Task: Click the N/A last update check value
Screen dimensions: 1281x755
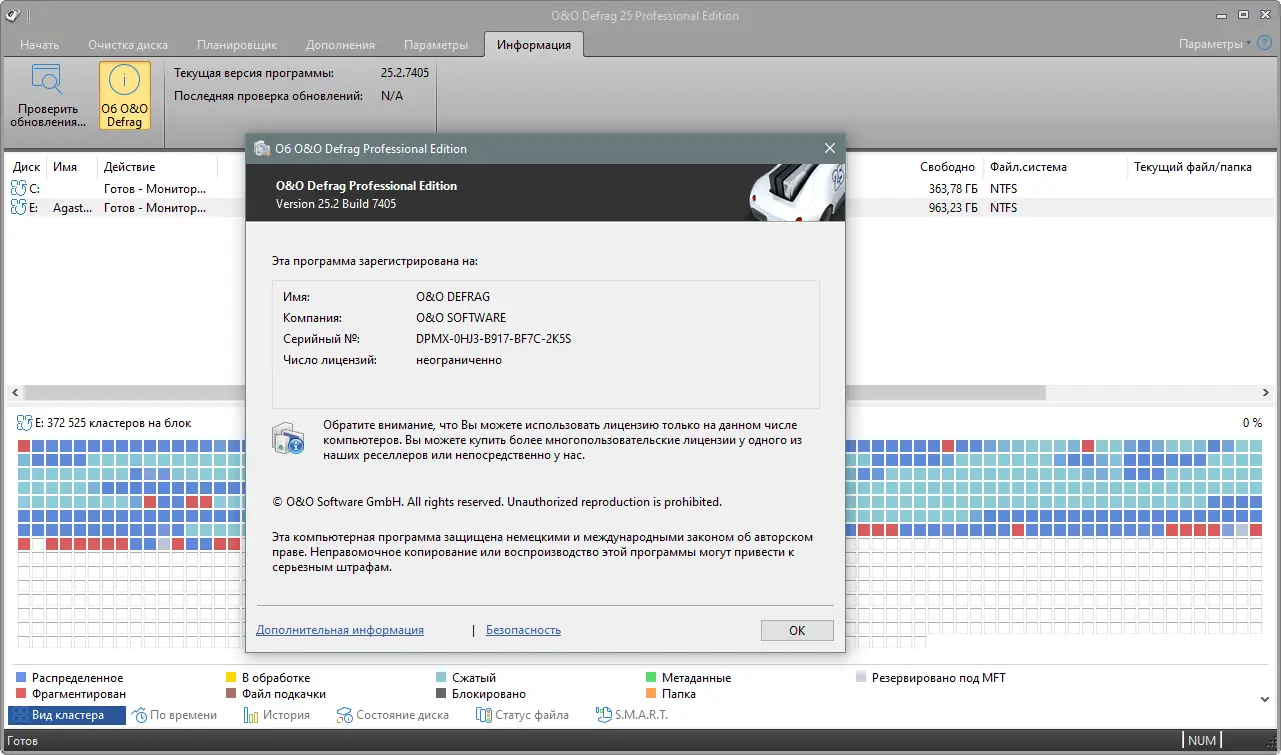Action: coord(392,96)
